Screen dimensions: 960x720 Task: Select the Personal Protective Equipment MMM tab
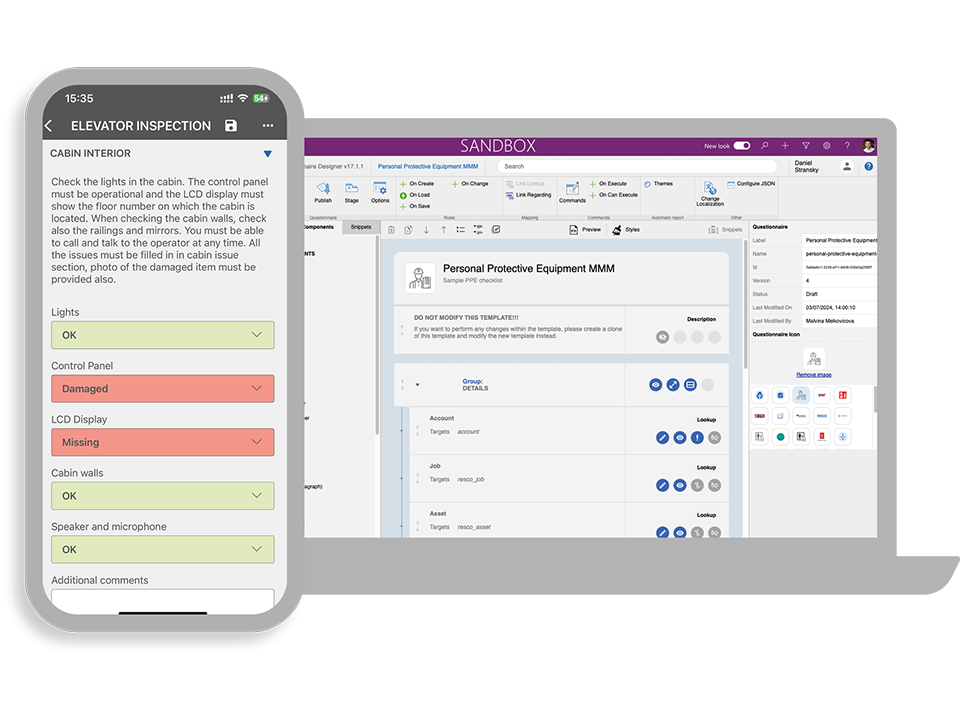[x=428, y=167]
